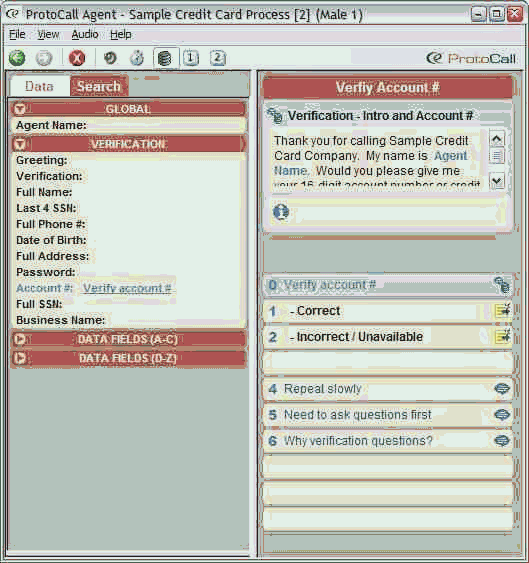Image resolution: width=529 pixels, height=563 pixels.
Task: Collapse the GLOBAL section
Action: (x=19, y=109)
